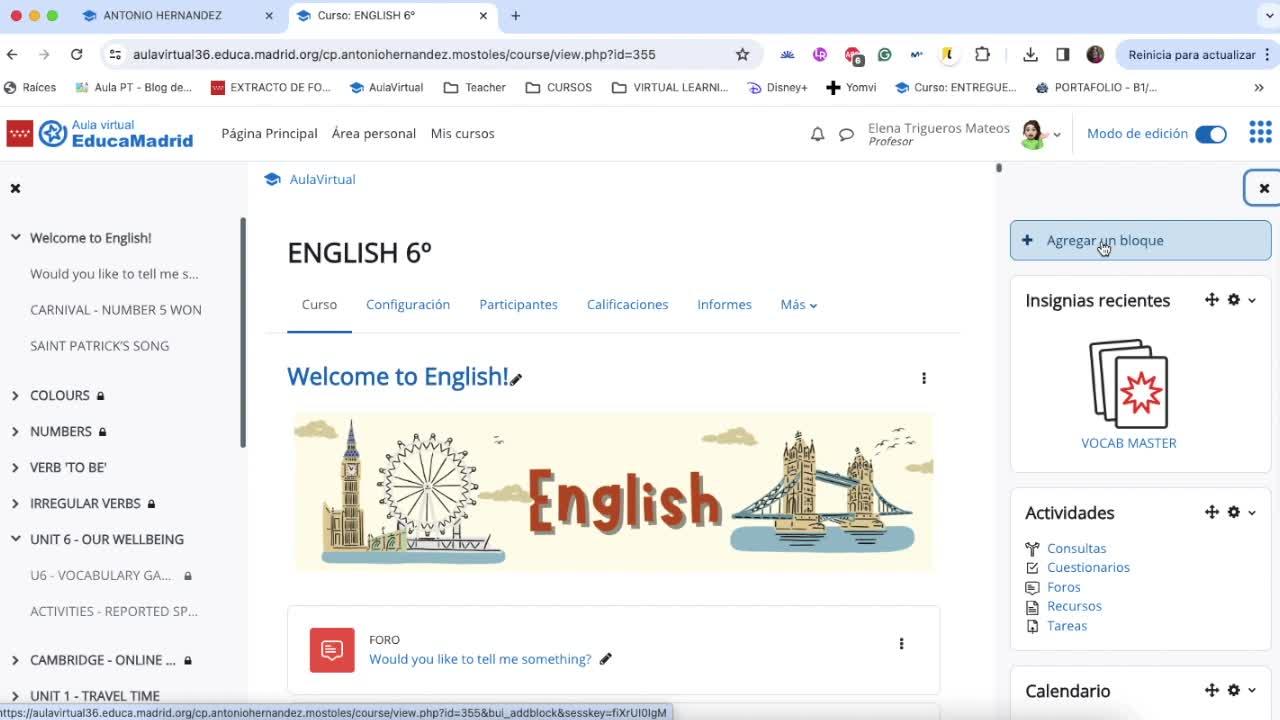Click the browser address bar URL
Viewport: 1280px width, 720px height.
[x=394, y=54]
